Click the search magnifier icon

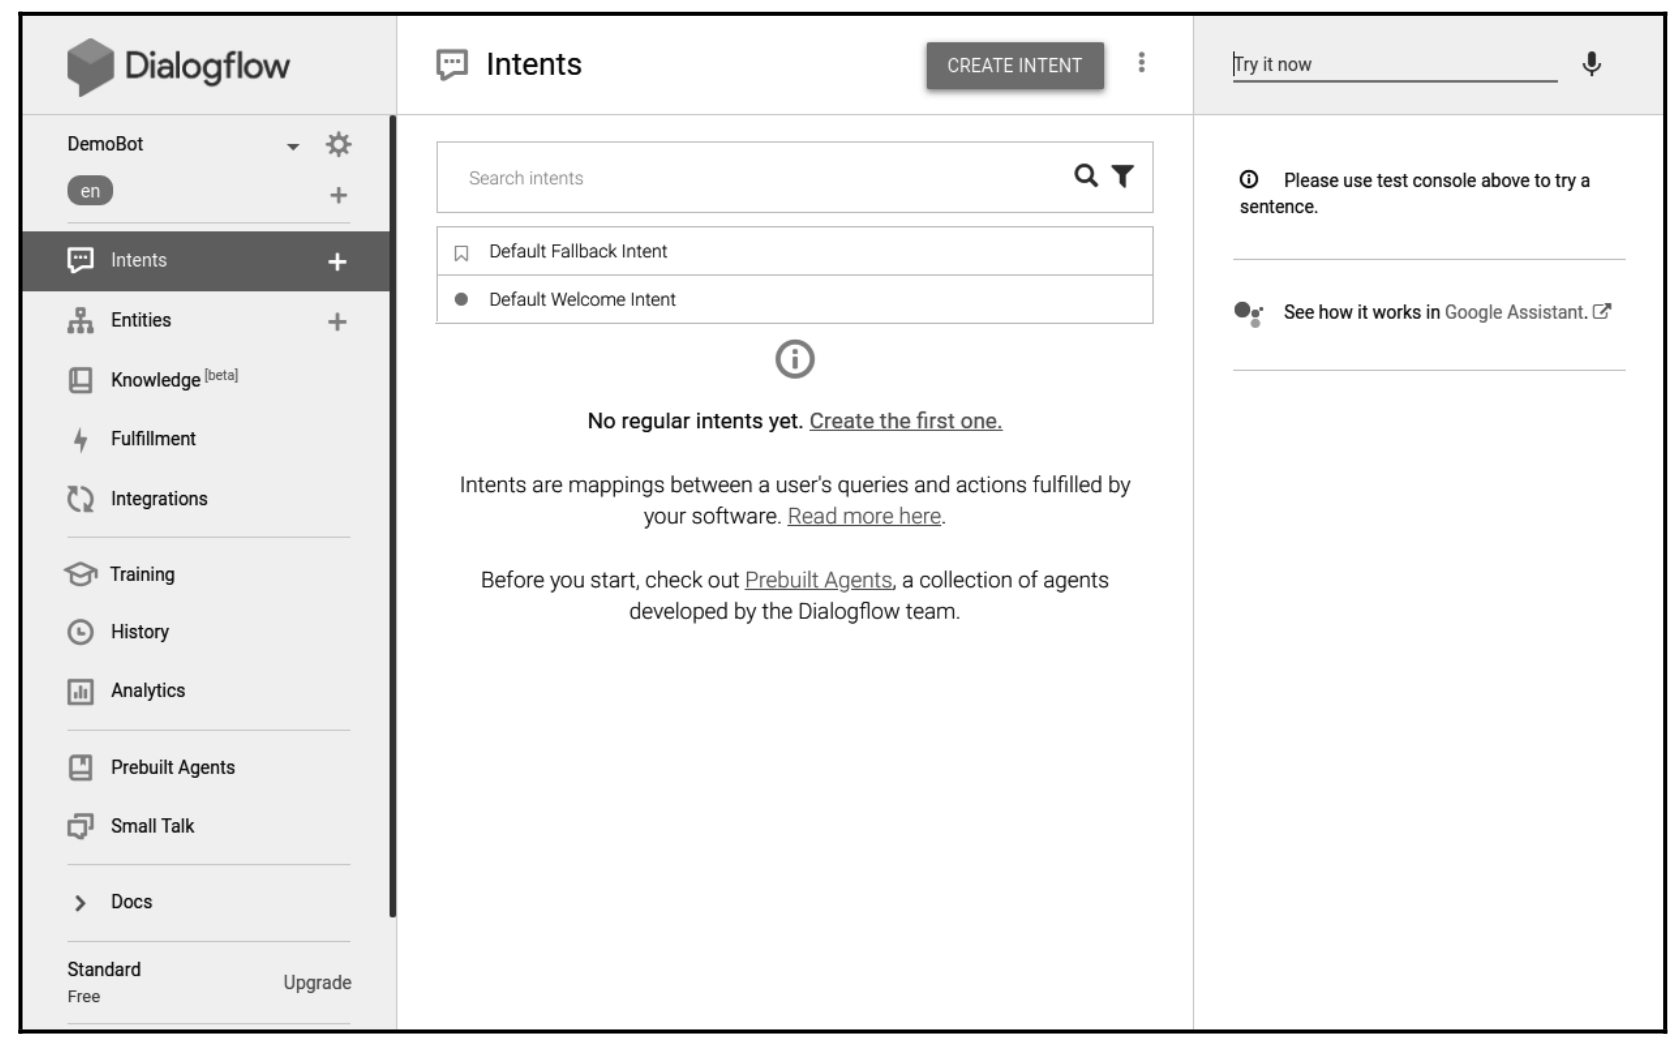coord(1086,176)
